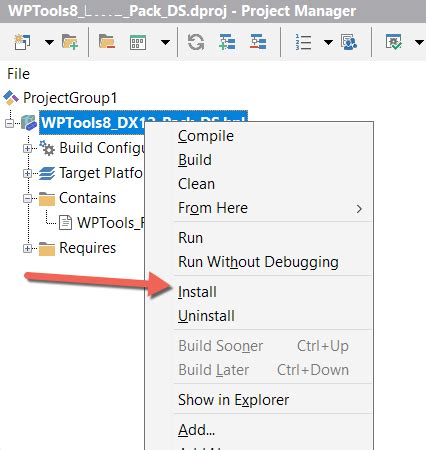Open dropdown arrow beside the Sort icon

point(328,42)
